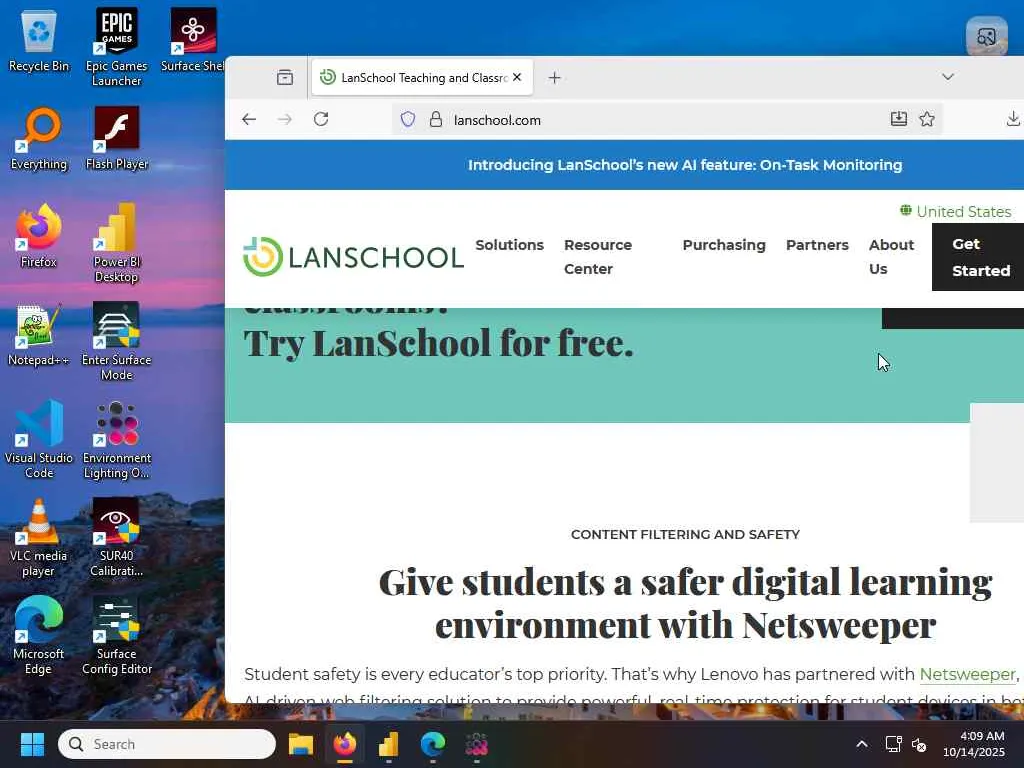Open the clock and date flyout

974,744
